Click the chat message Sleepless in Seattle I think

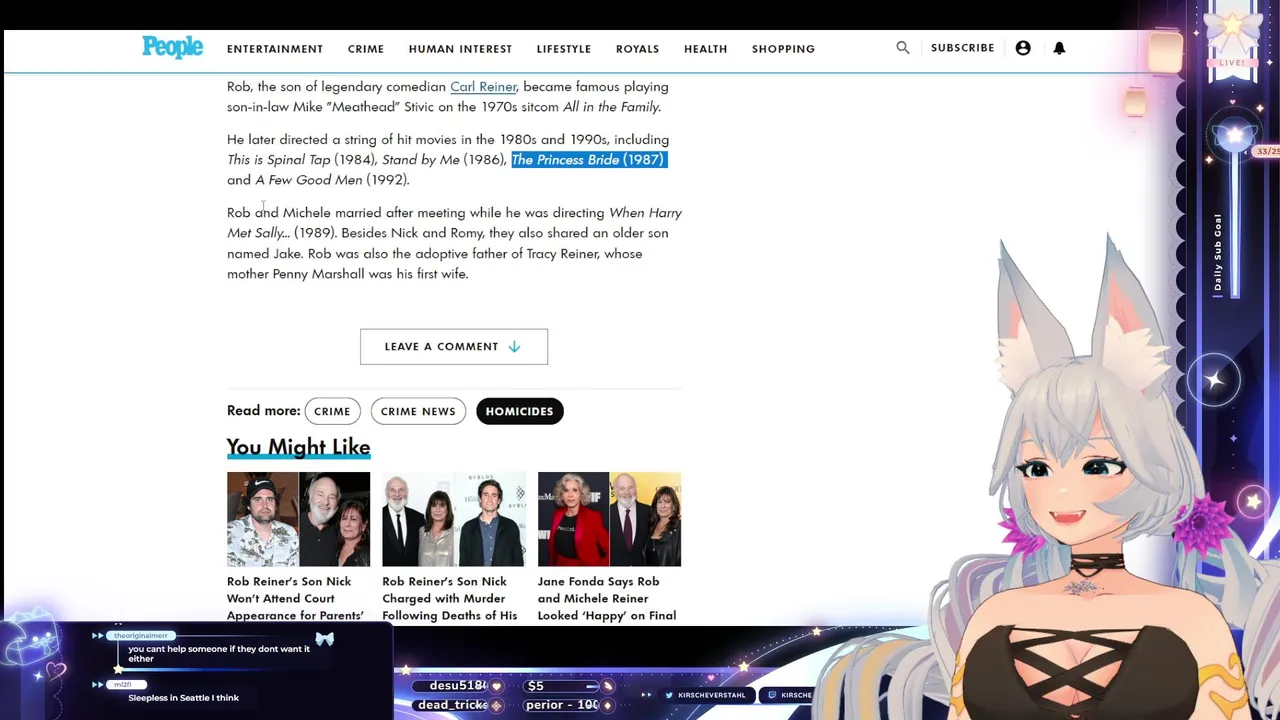pyautogui.click(x=183, y=698)
